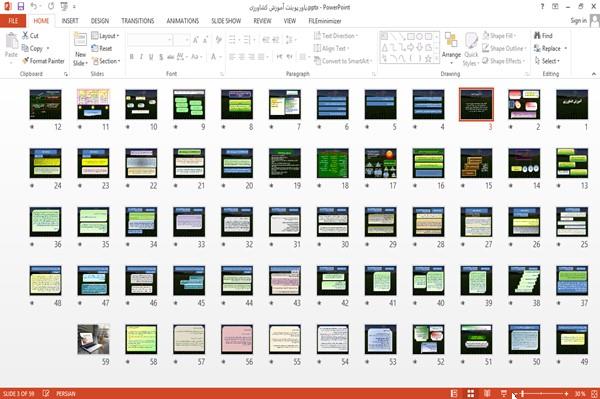Switch to the ANIMATIONS tab
Screen dimensions: 600x399
click(x=183, y=21)
